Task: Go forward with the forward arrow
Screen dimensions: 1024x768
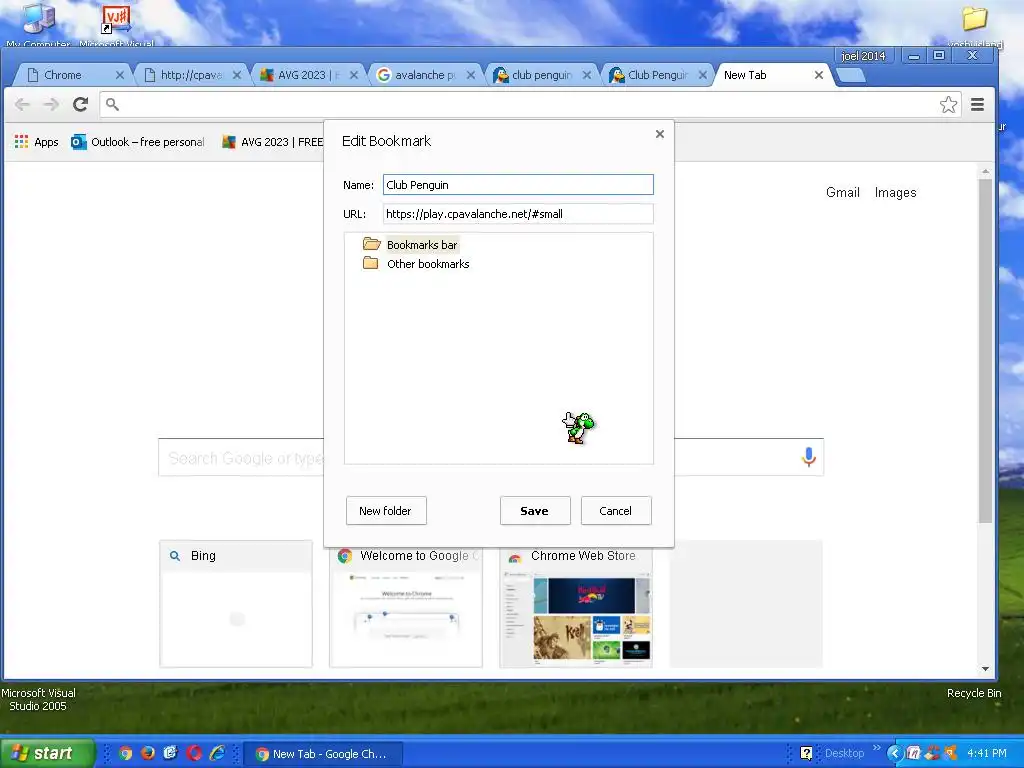Action: [51, 104]
